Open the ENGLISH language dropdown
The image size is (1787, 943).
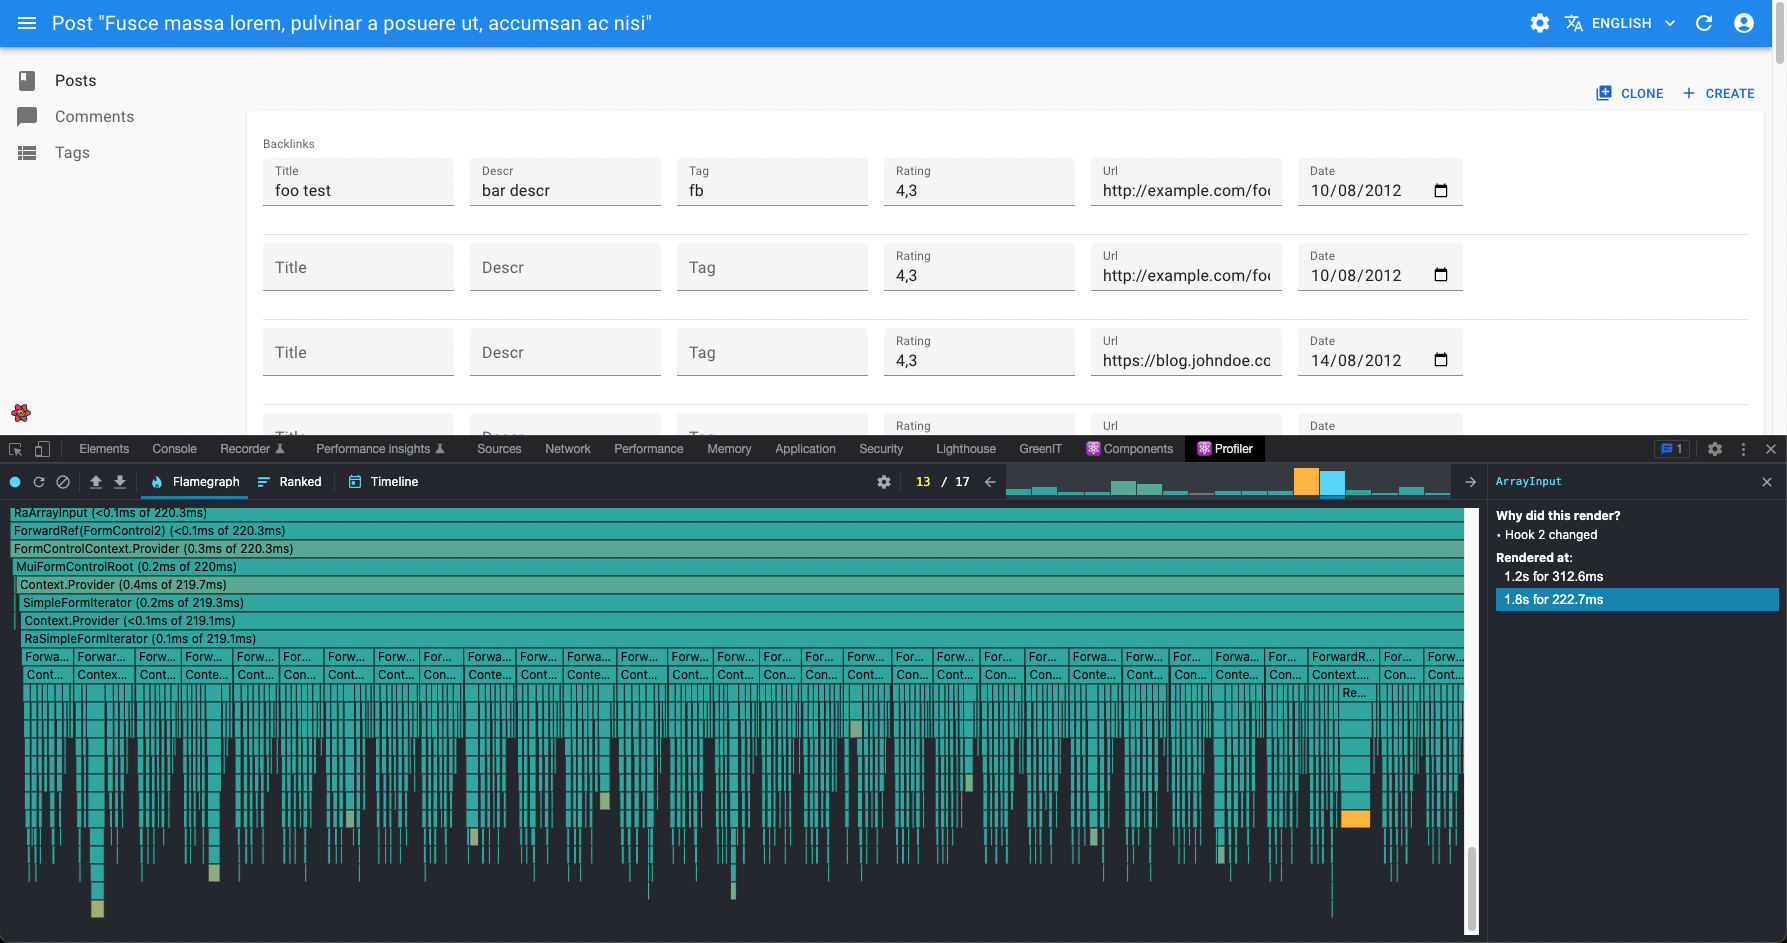pos(1620,22)
